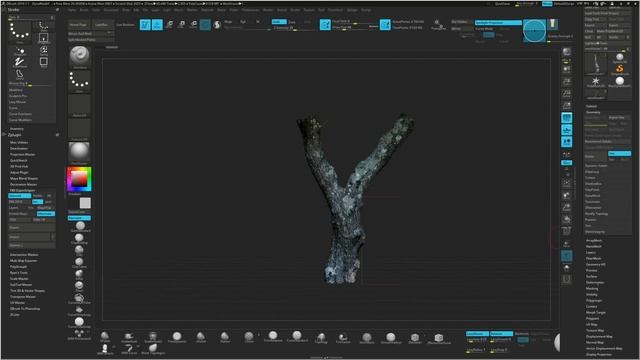This screenshot has height=360, width=640.
Task: Toggle the Floor grid icon
Action: point(567,130)
